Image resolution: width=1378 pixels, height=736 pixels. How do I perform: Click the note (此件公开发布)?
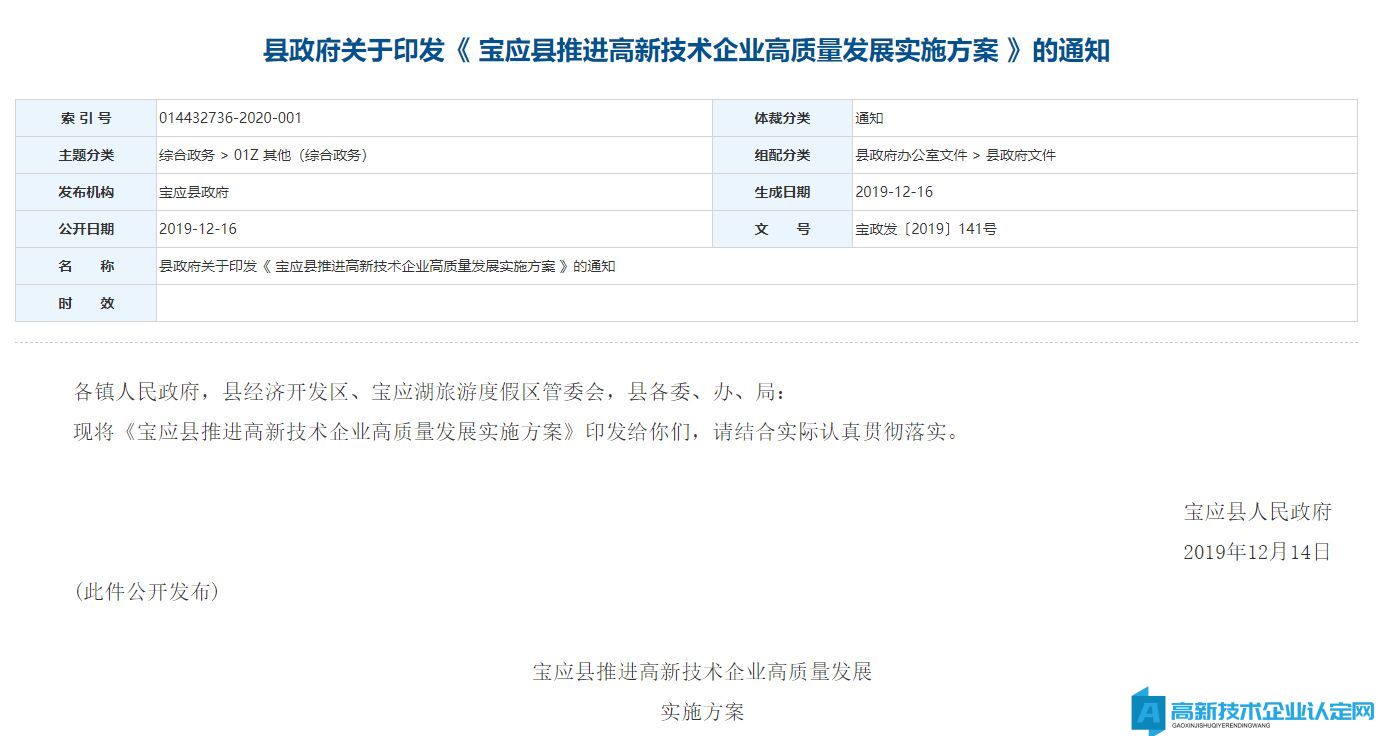147,592
